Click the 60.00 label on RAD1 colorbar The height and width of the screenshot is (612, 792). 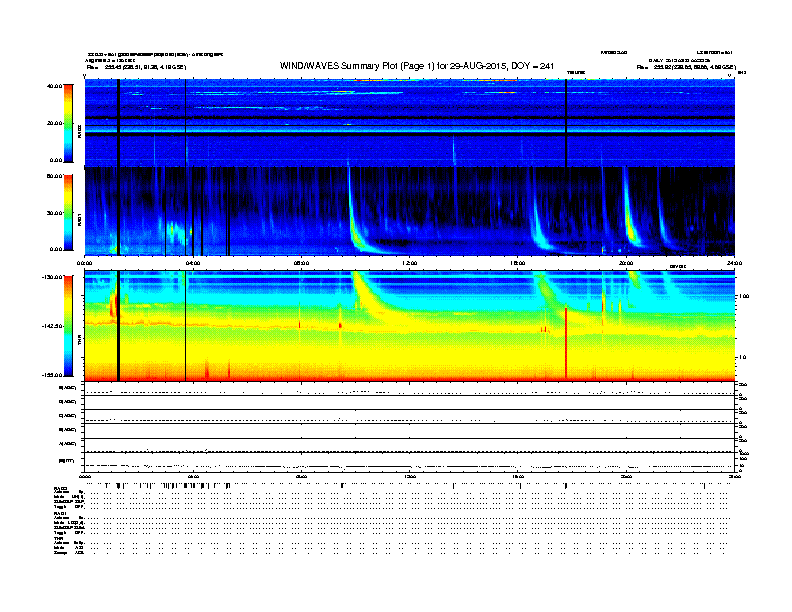point(54,176)
